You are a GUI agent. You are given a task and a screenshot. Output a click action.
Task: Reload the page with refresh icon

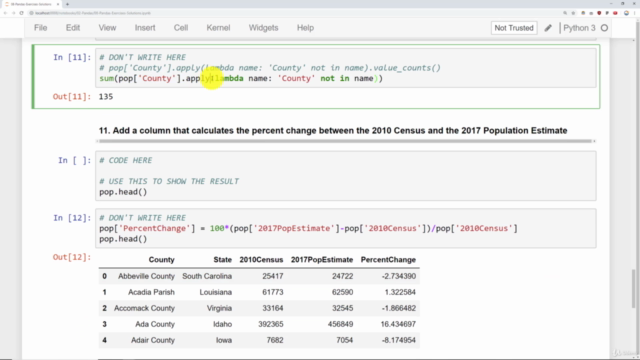coord(21,13)
